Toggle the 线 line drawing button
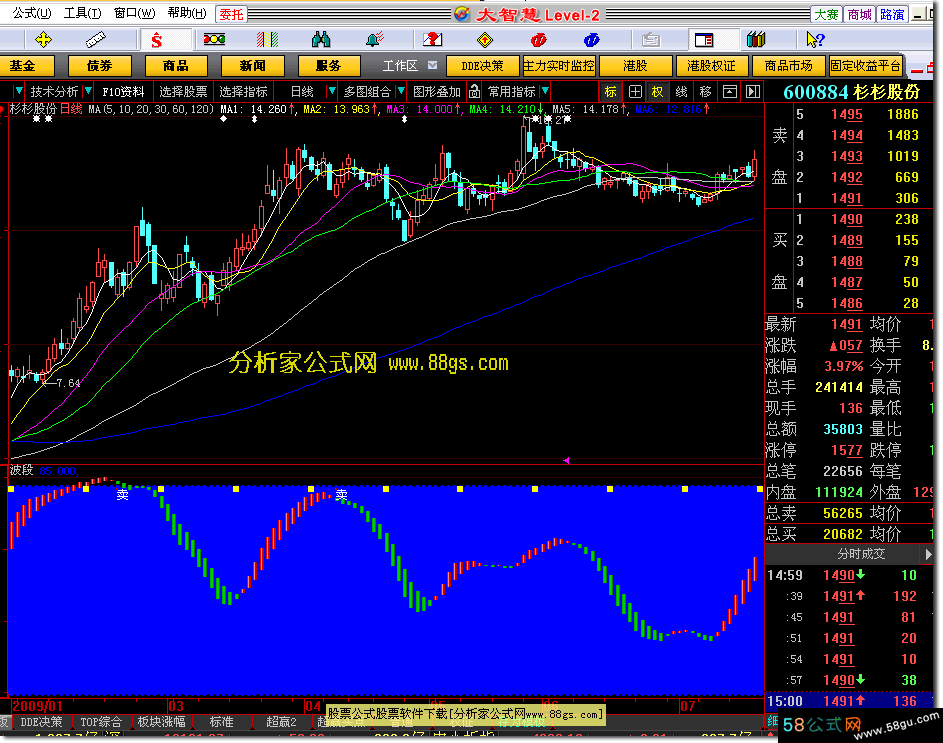This screenshot has height=743, width=943. tap(681, 91)
